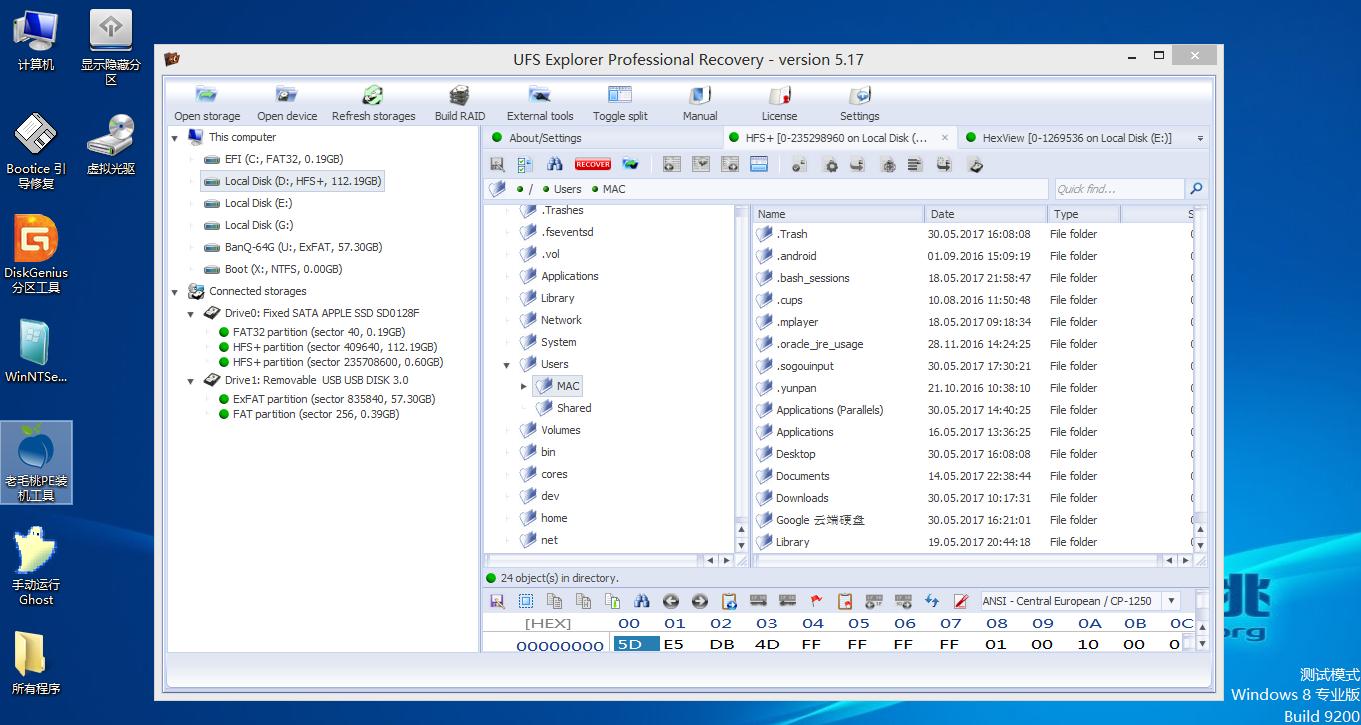
Task: Click the blue swap arrows icon in hex toolbar
Action: coord(932,601)
